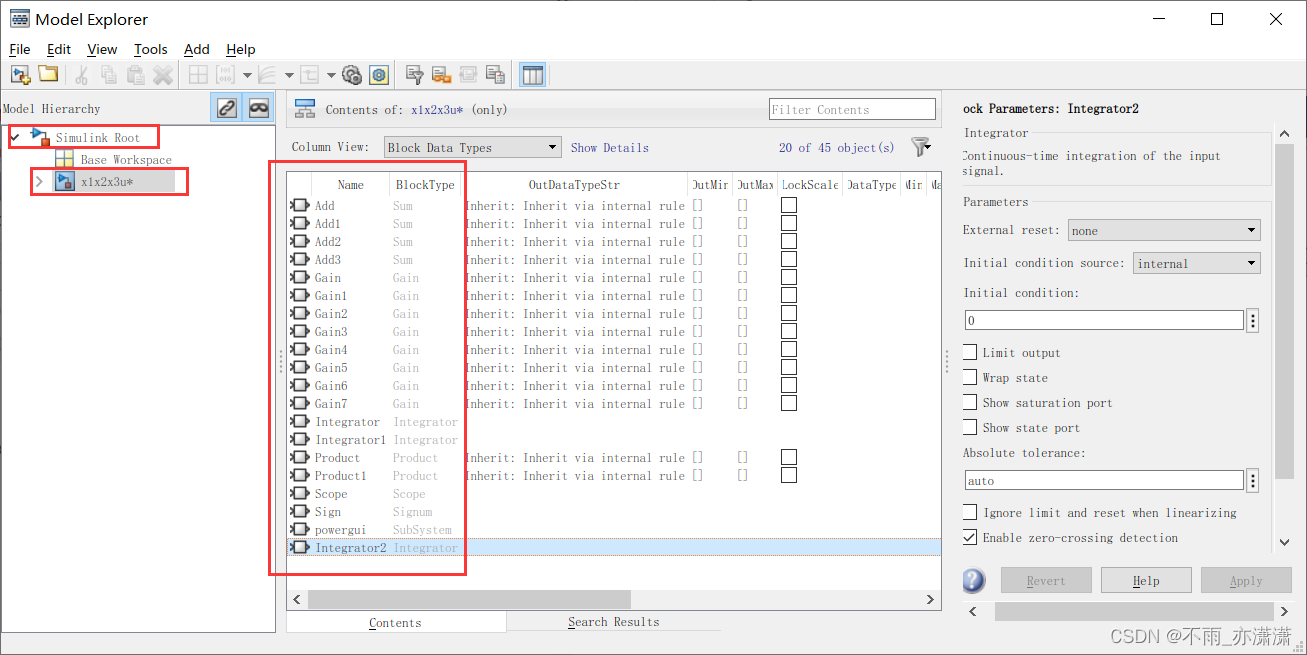Click the Cut scissors icon

(x=82, y=75)
